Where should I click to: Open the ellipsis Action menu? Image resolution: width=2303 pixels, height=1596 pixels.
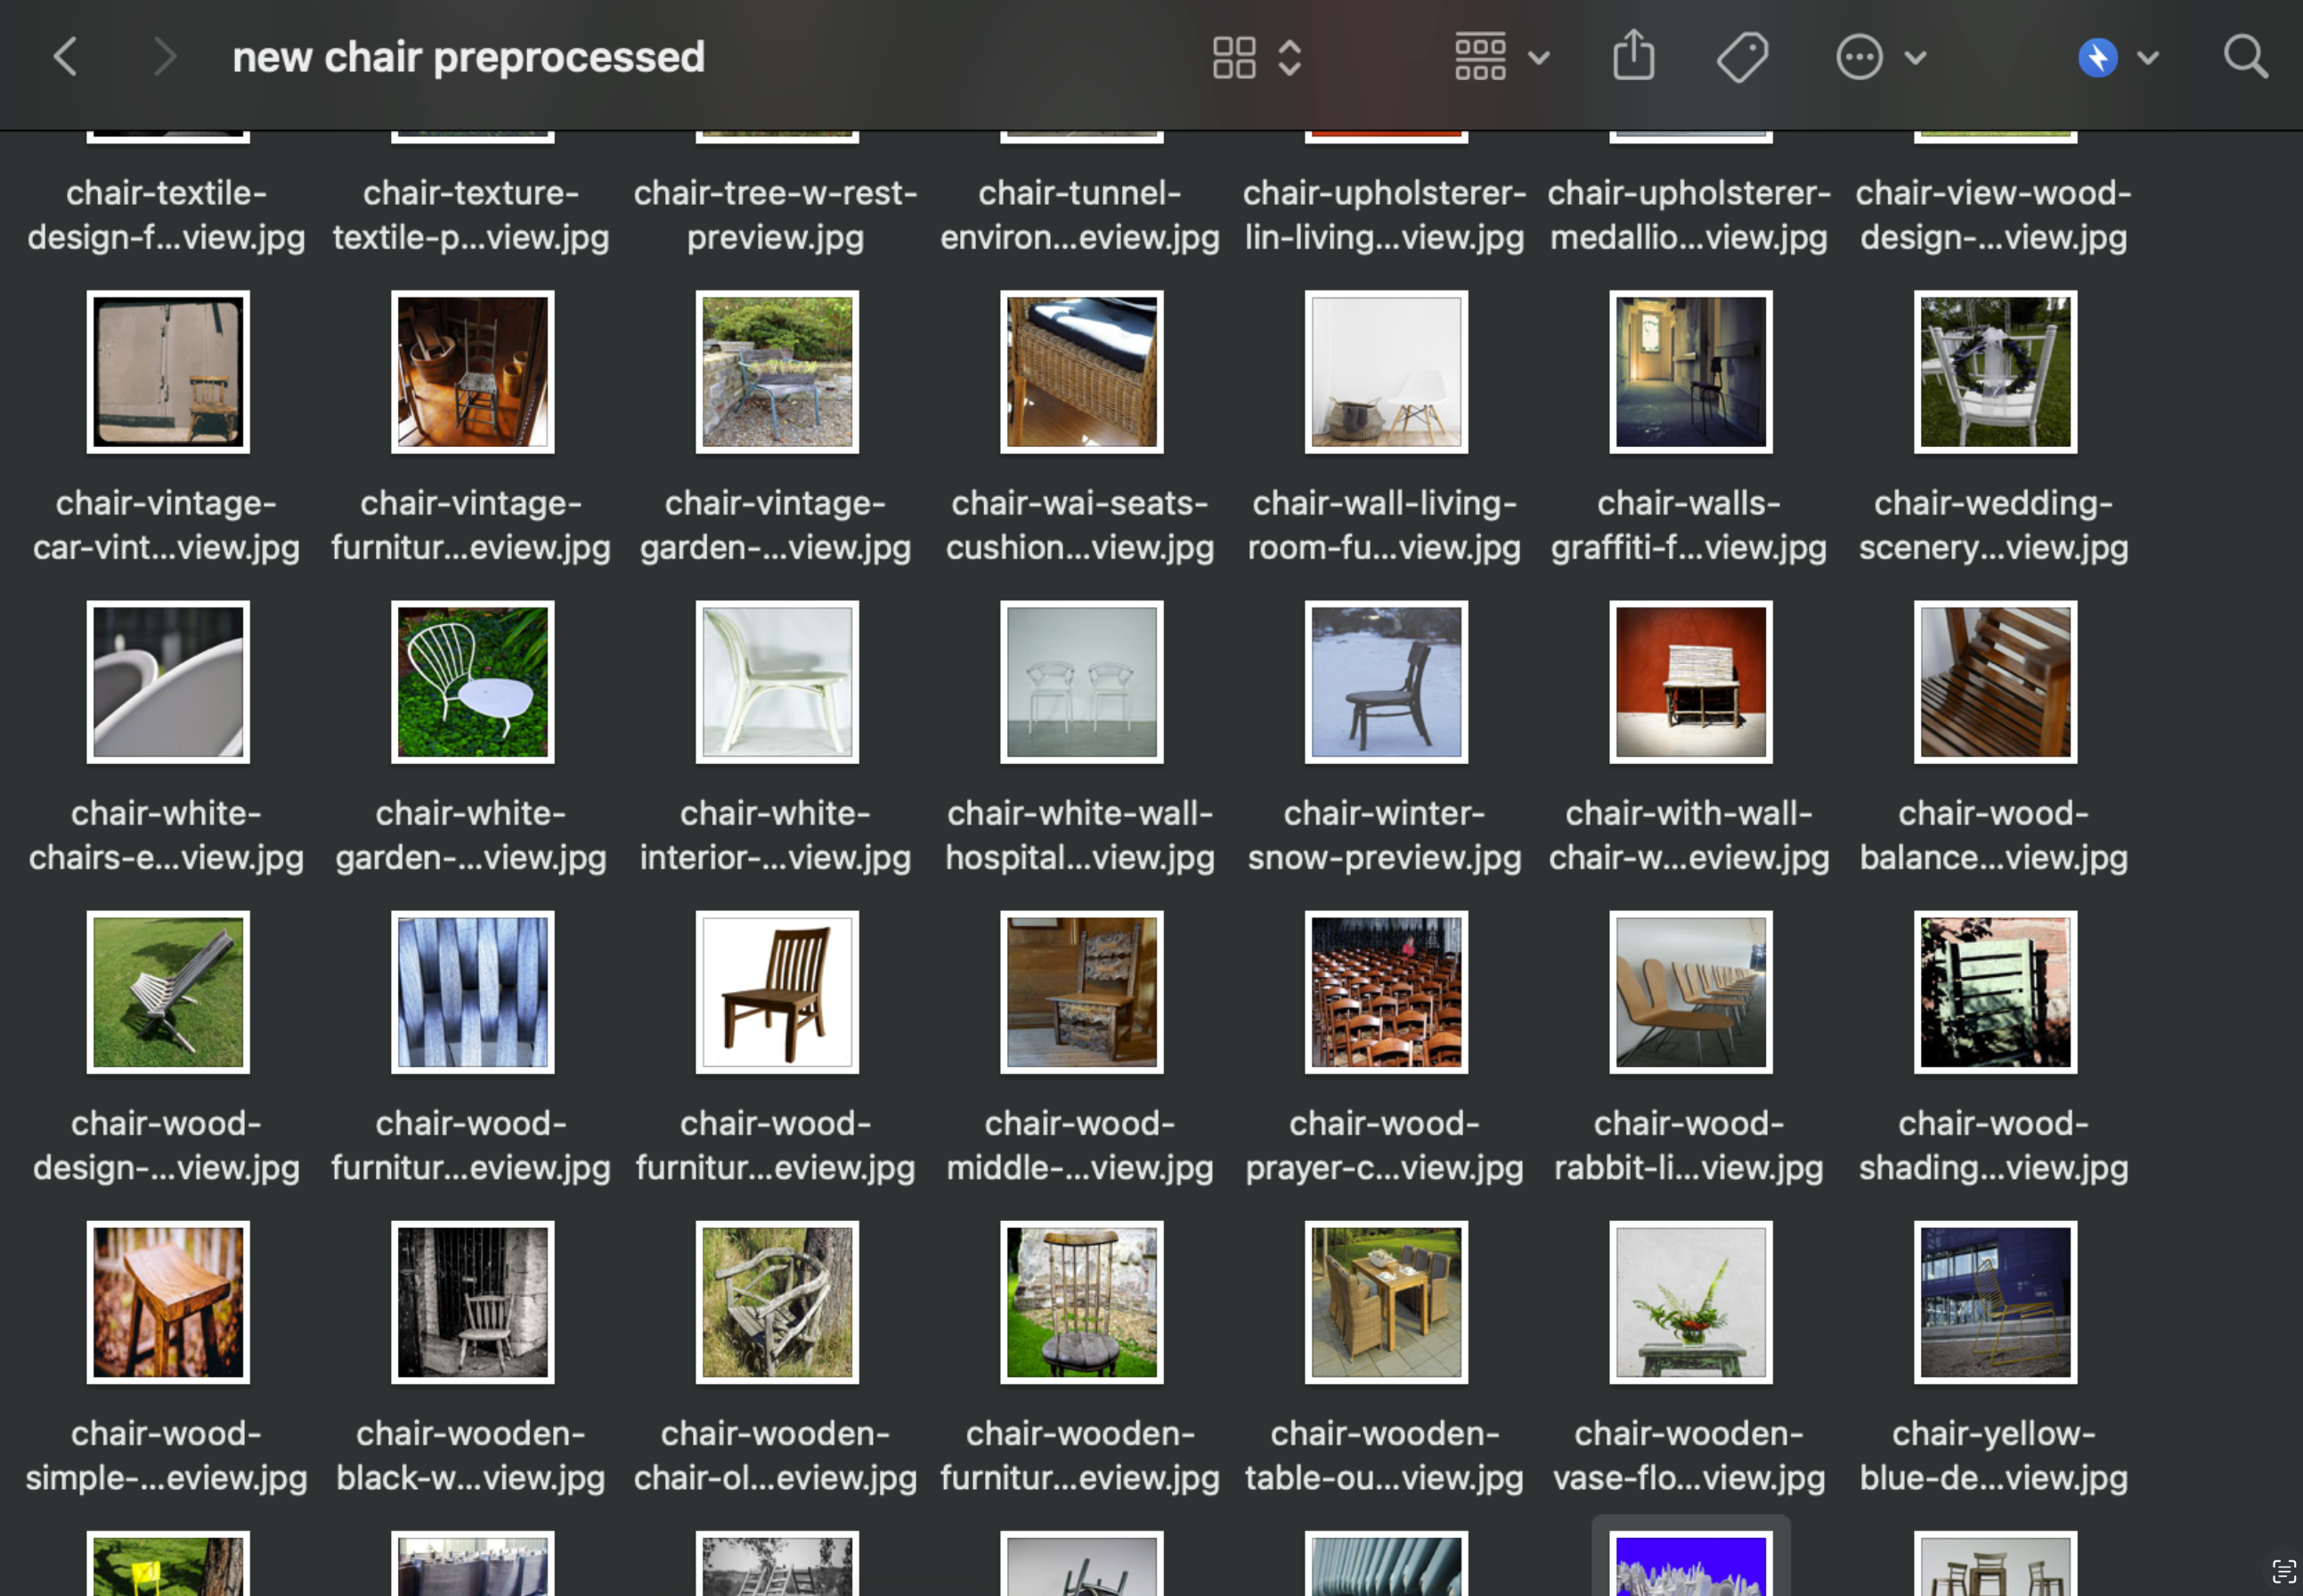click(1859, 57)
